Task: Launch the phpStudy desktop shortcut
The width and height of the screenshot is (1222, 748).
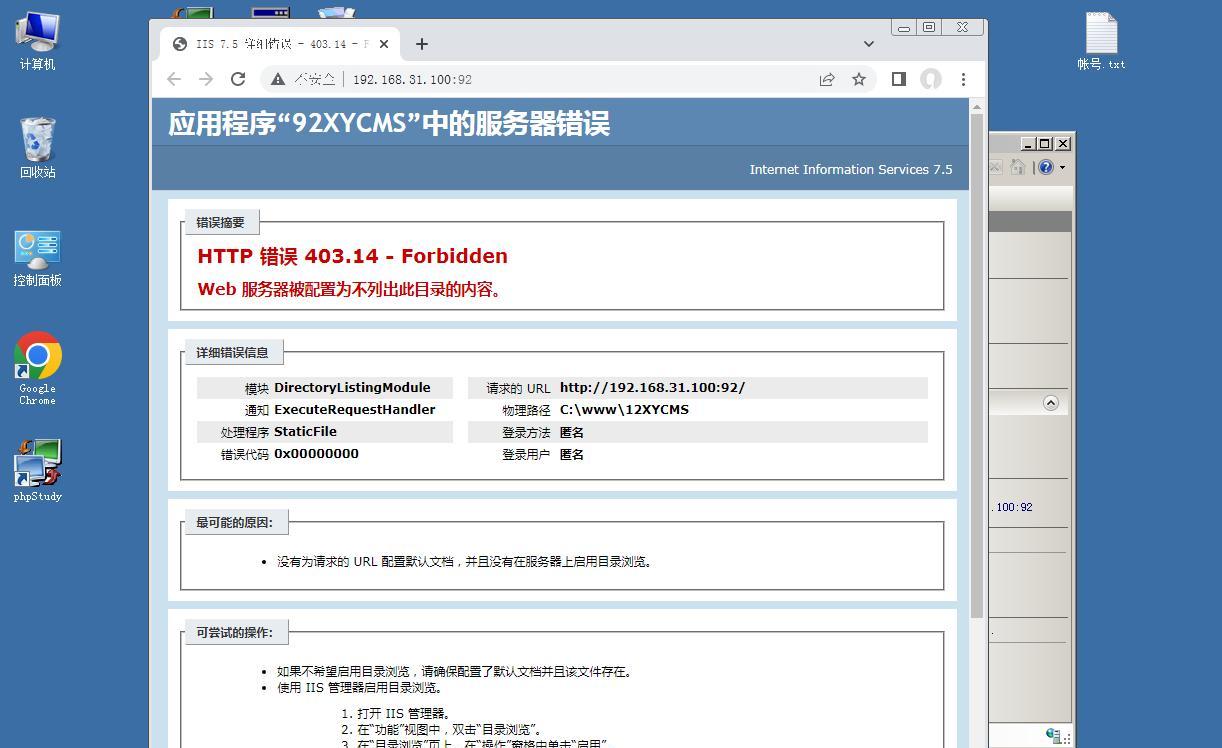Action: [x=37, y=470]
